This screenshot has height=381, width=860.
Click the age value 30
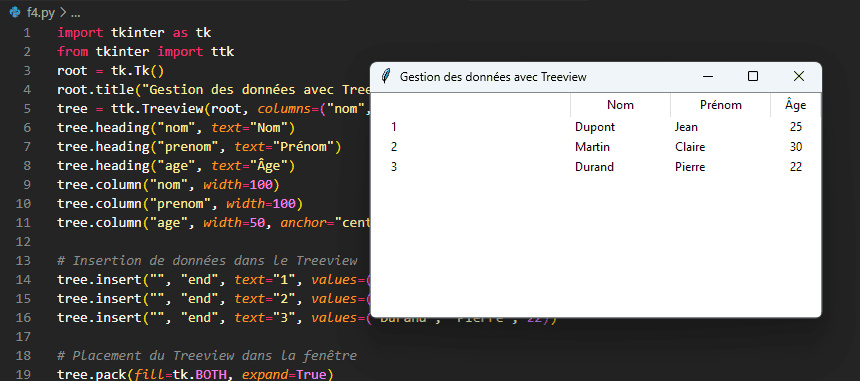(x=796, y=147)
